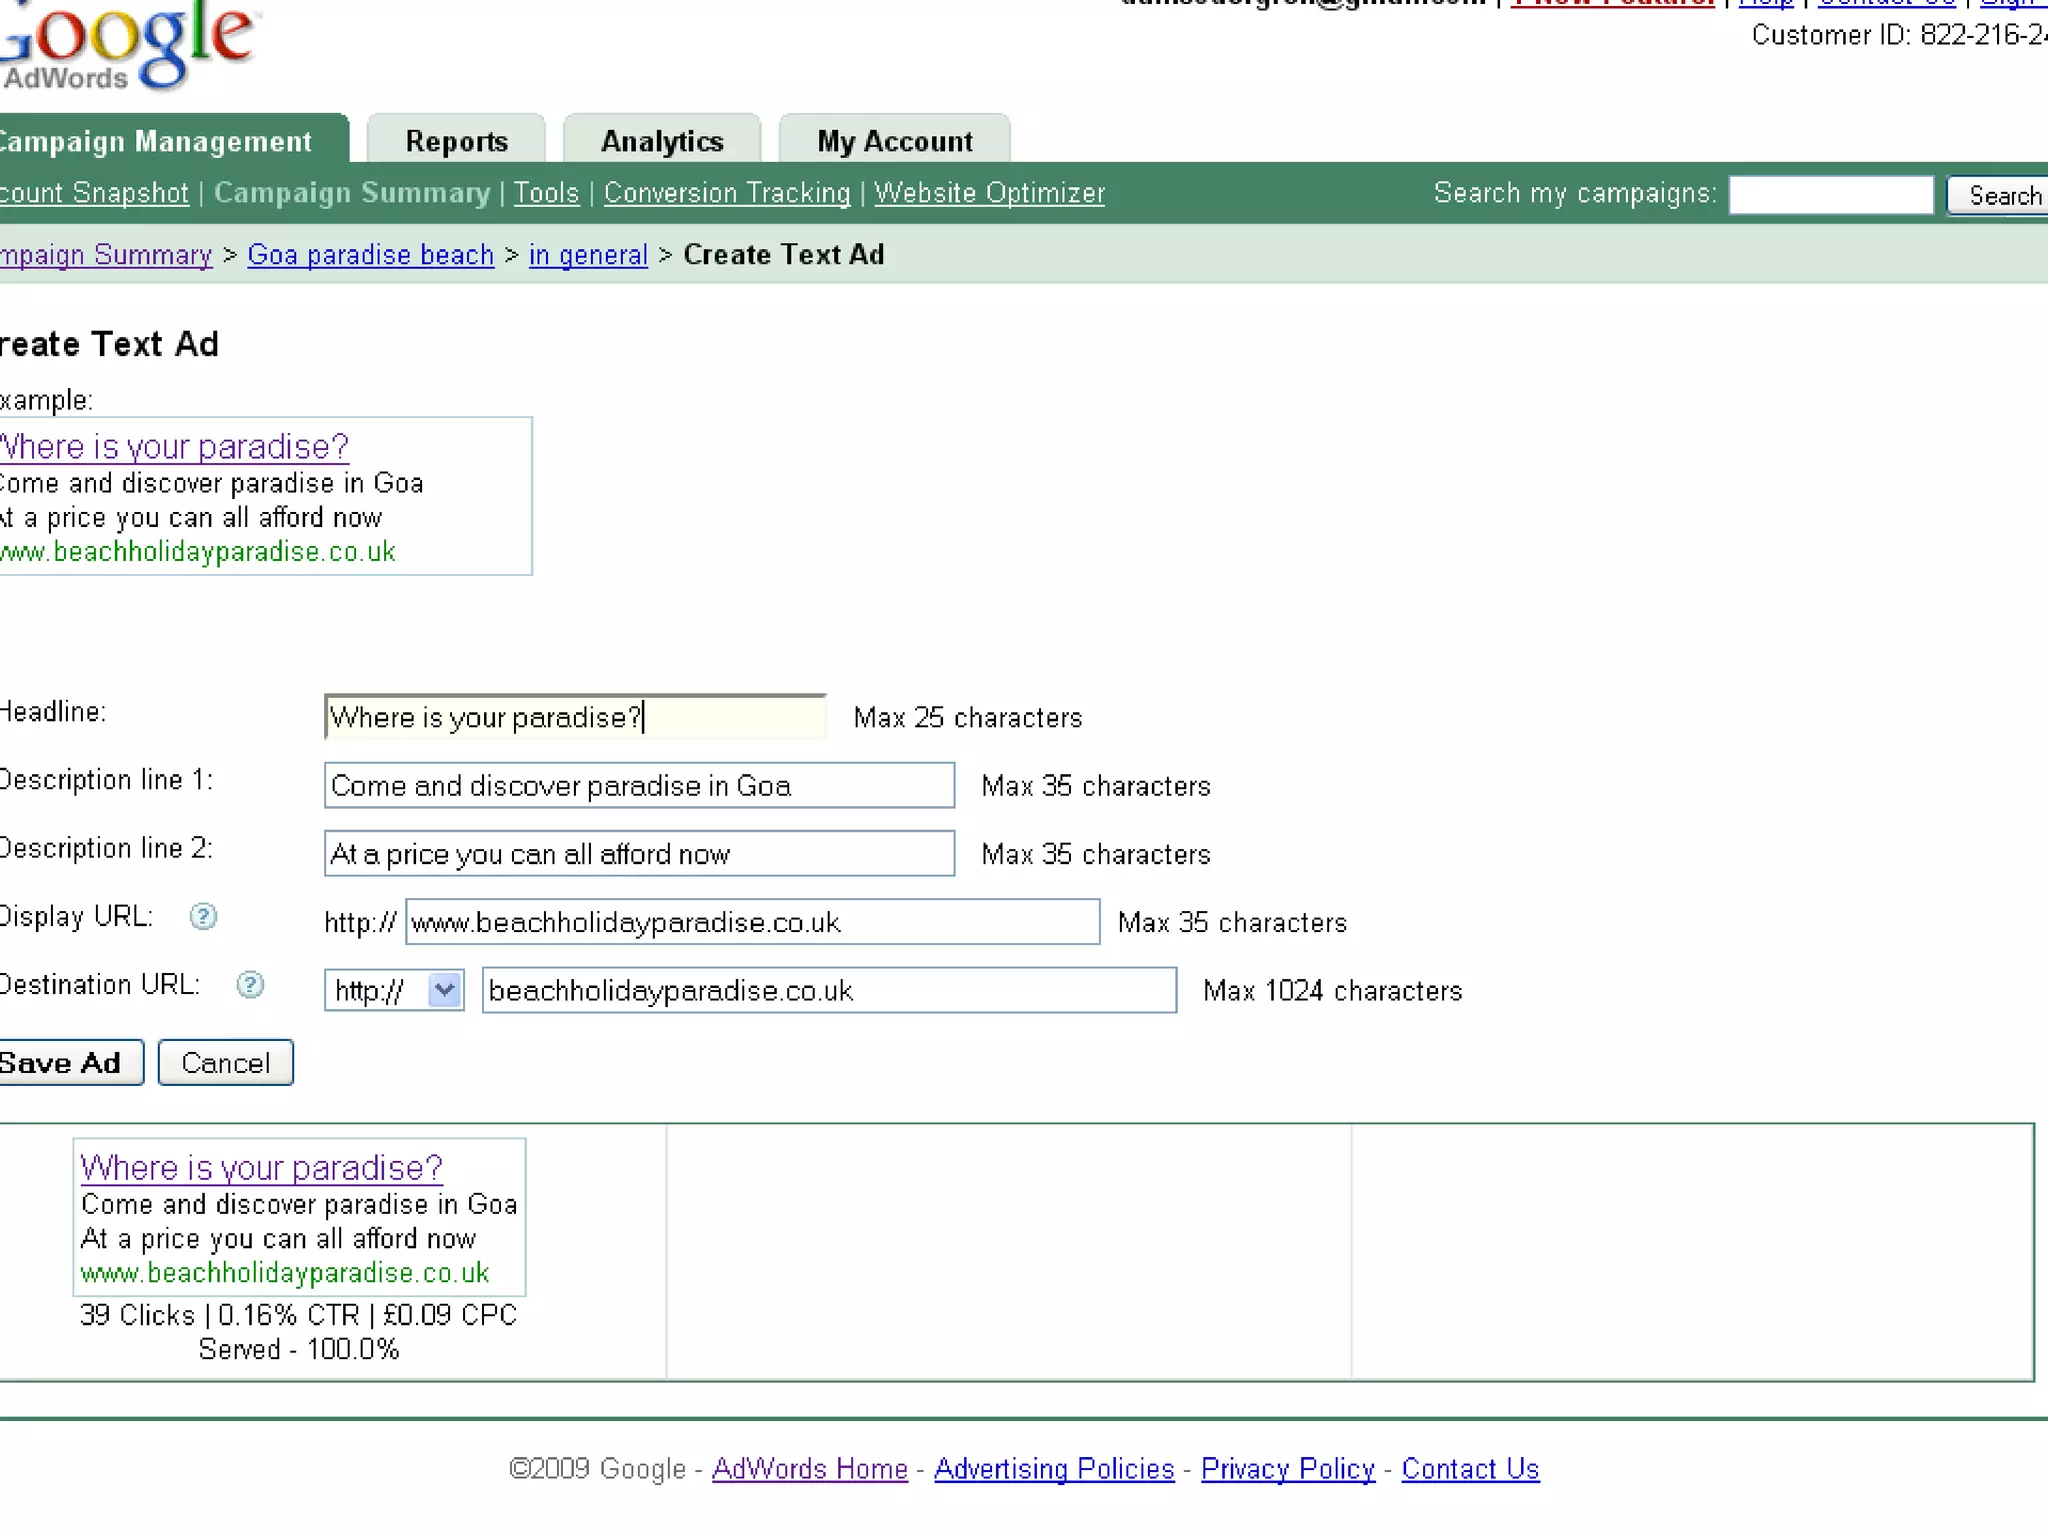Open the Privacy Policy footer link
Viewport: 2048px width, 1536px height.
1287,1468
